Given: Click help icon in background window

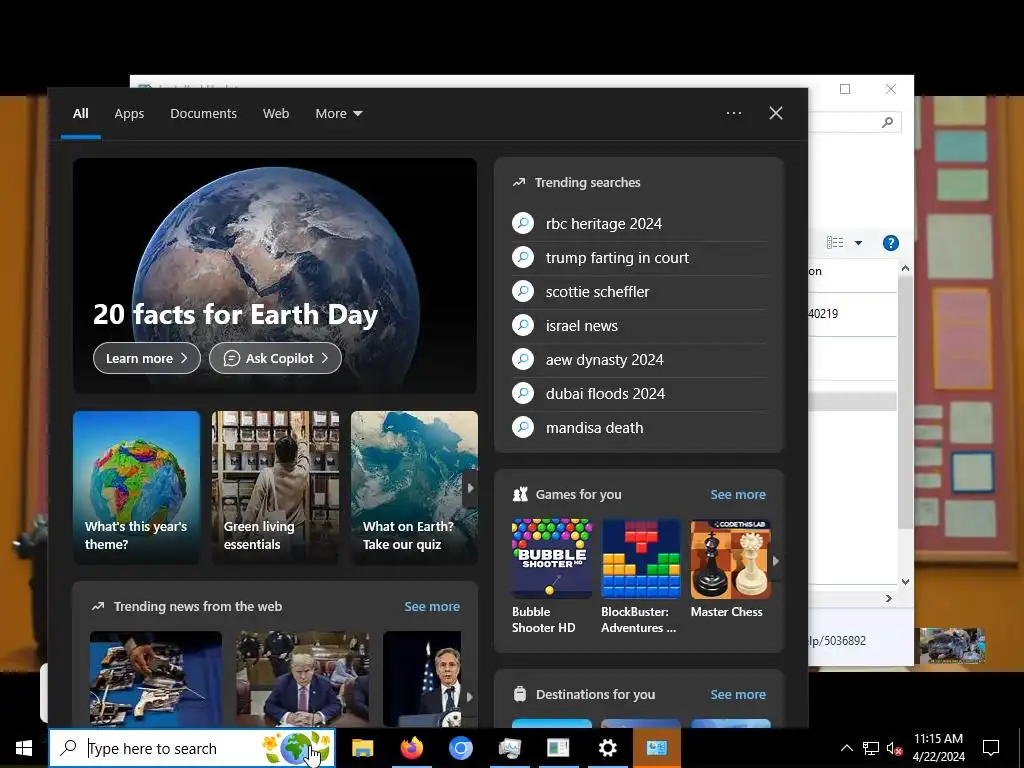Looking at the screenshot, I should pyautogui.click(x=891, y=243).
